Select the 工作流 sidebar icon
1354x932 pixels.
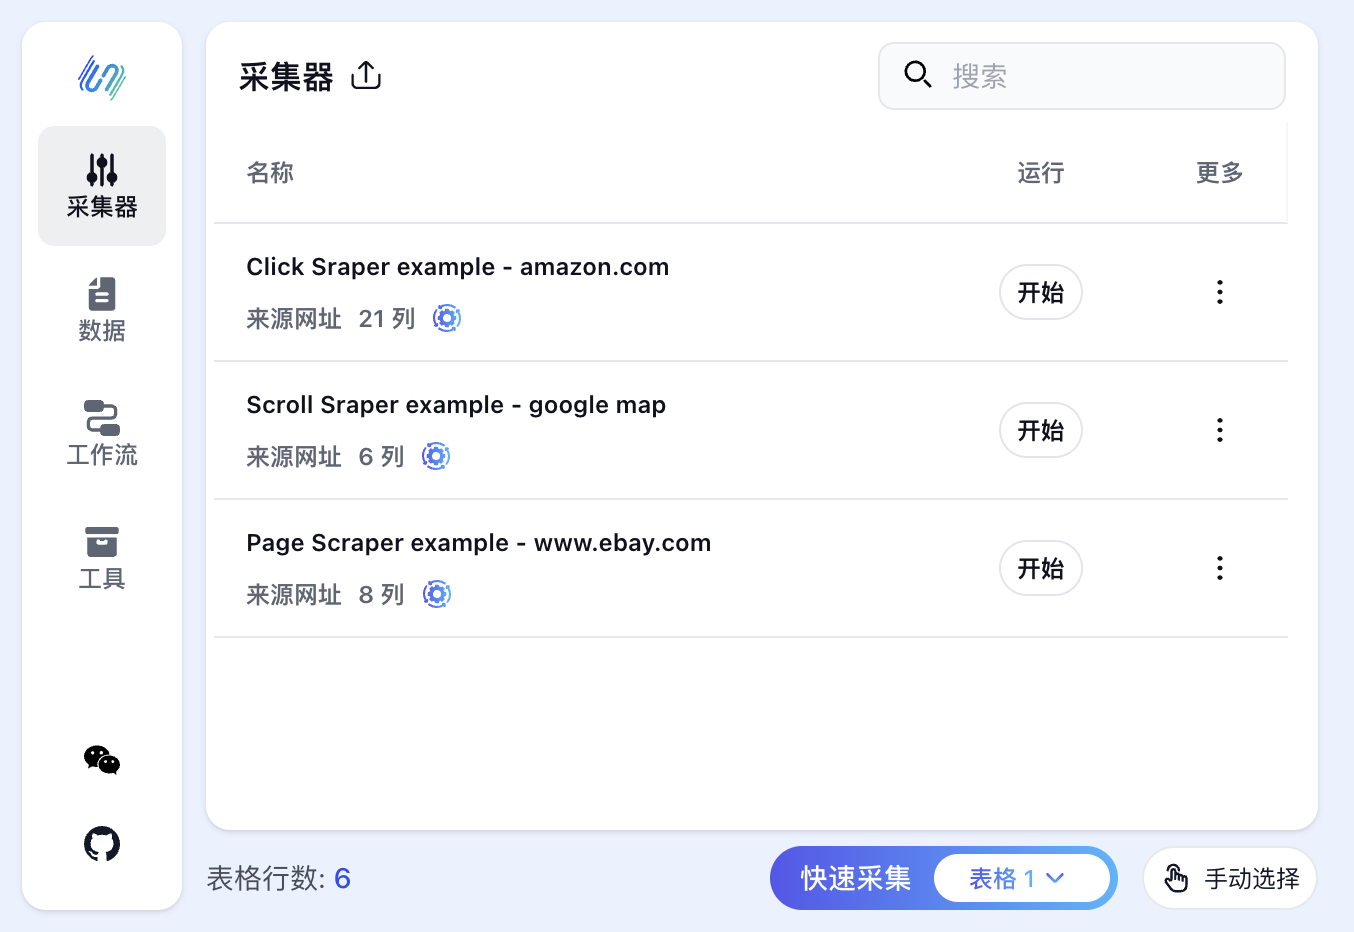(101, 432)
